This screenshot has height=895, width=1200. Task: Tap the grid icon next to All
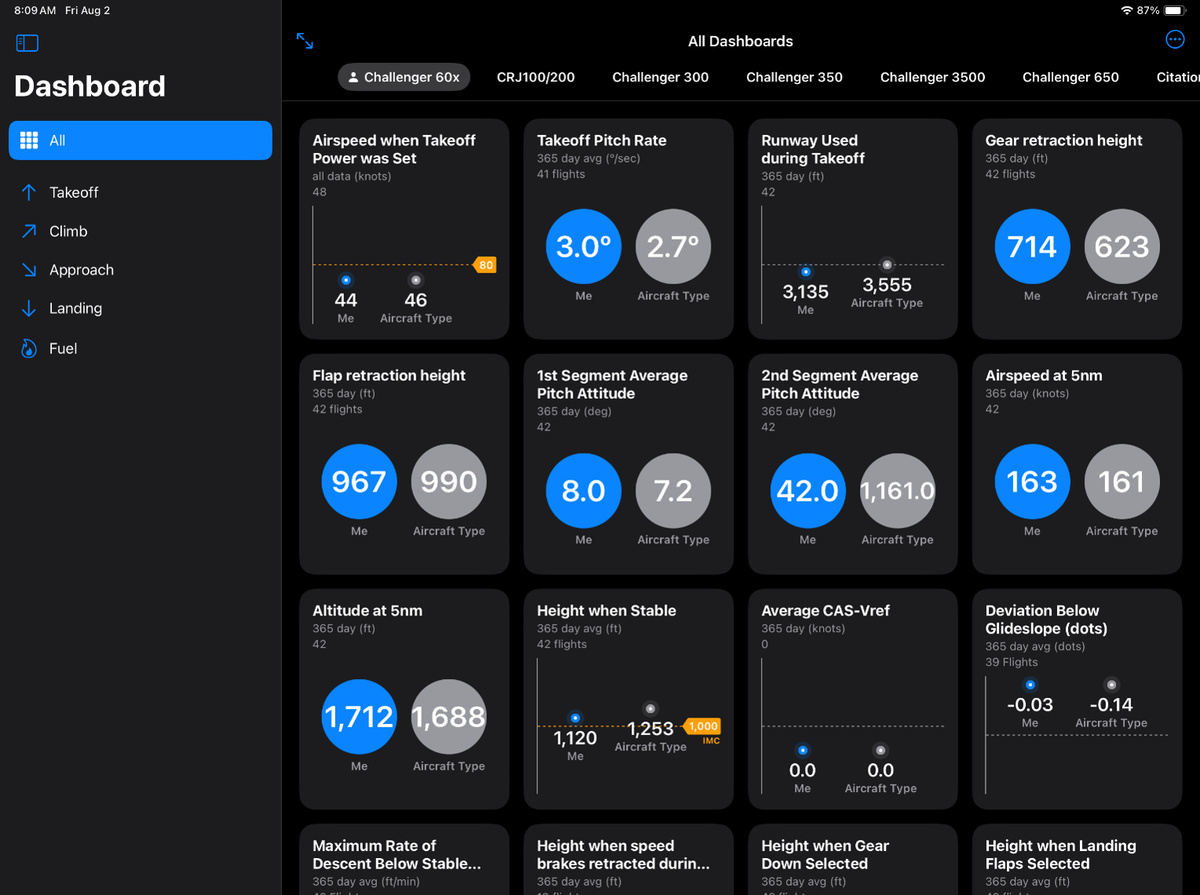(x=28, y=140)
